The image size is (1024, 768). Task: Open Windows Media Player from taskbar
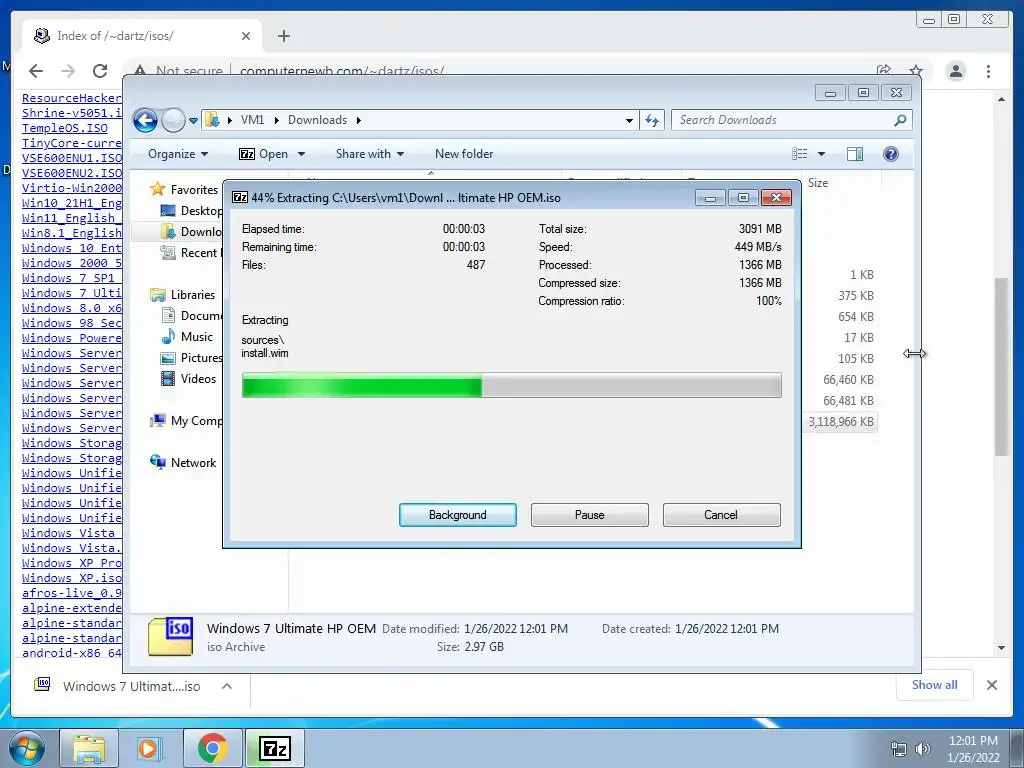[x=149, y=748]
